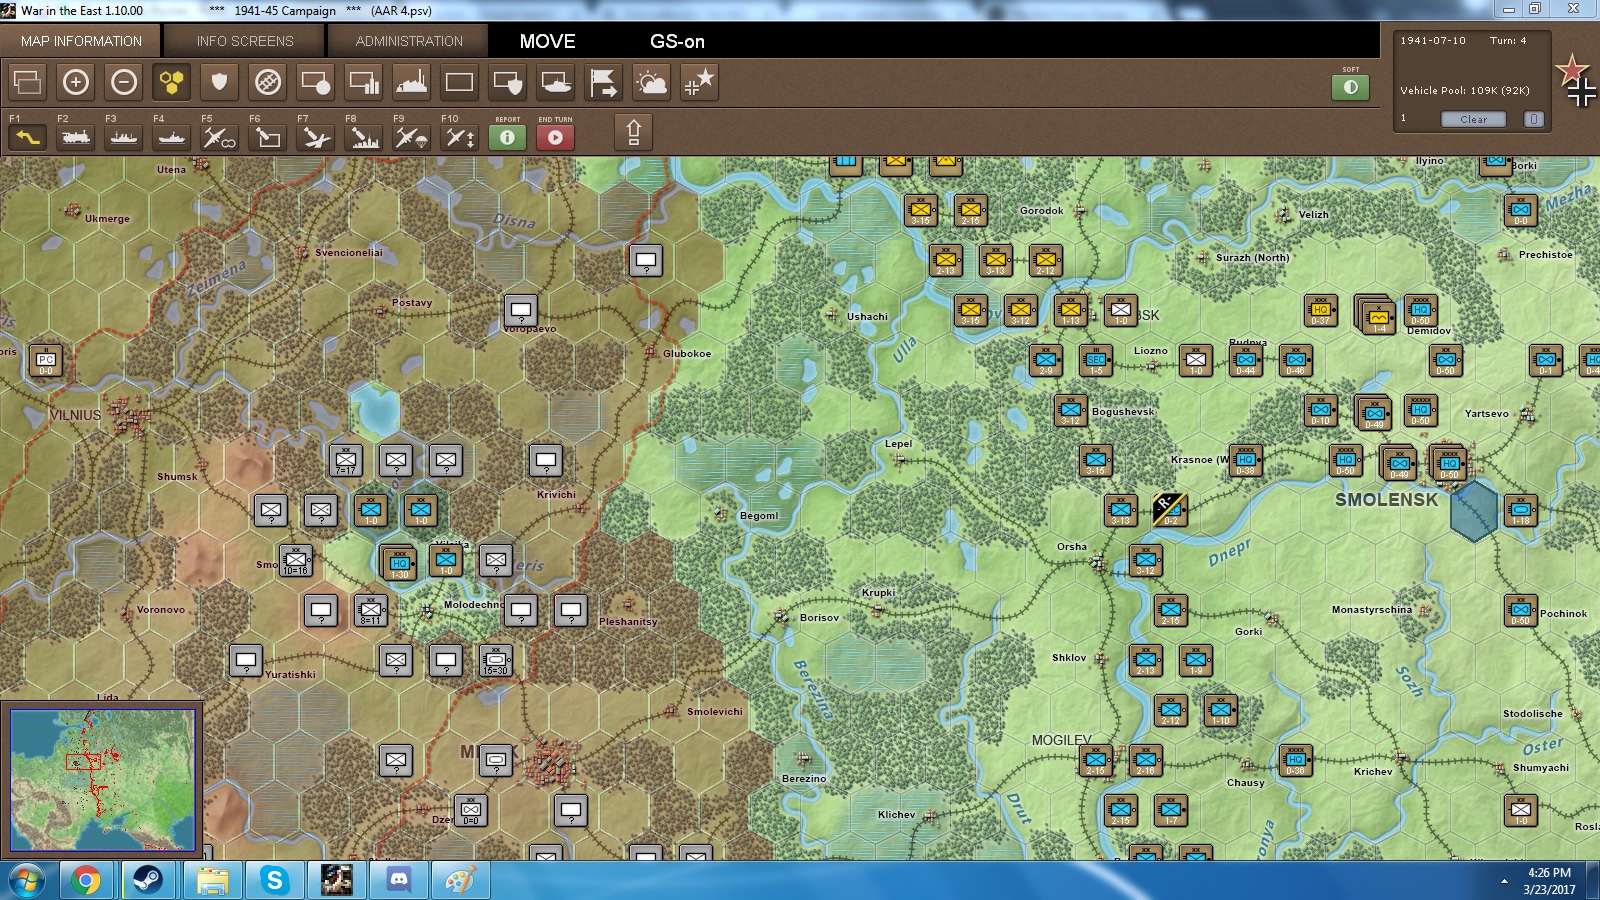Click the flag with arrow icon
The width and height of the screenshot is (1600, 900).
[x=604, y=82]
